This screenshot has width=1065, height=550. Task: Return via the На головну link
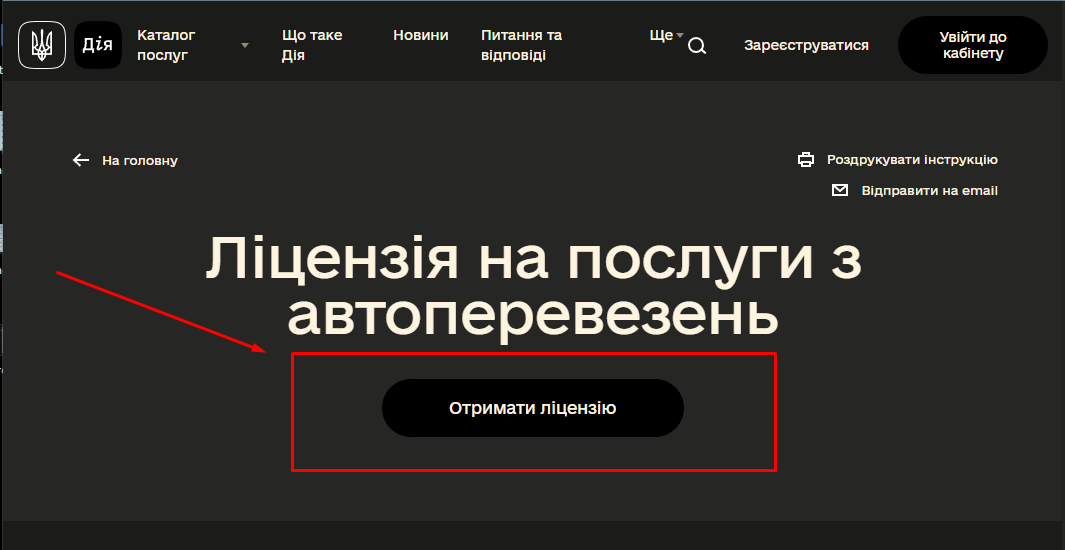139,160
